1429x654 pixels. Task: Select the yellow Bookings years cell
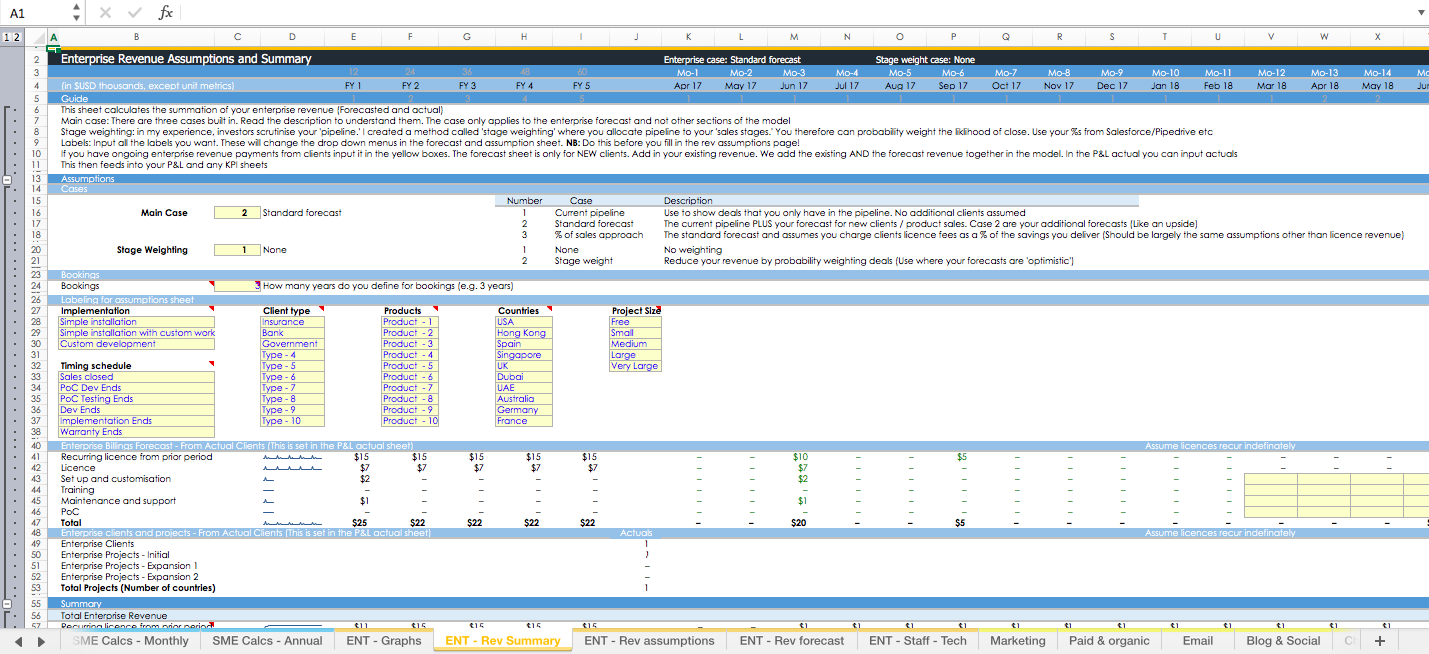click(237, 286)
